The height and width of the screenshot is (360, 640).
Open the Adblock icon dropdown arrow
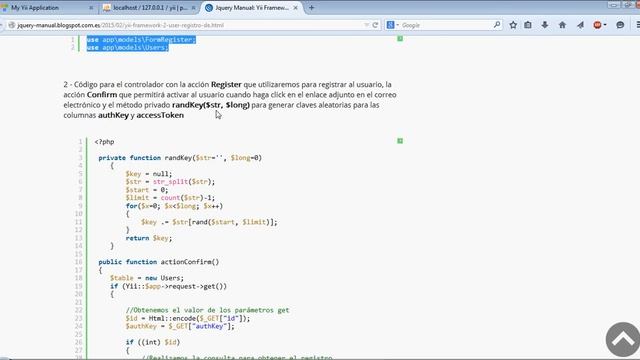tap(605, 25)
